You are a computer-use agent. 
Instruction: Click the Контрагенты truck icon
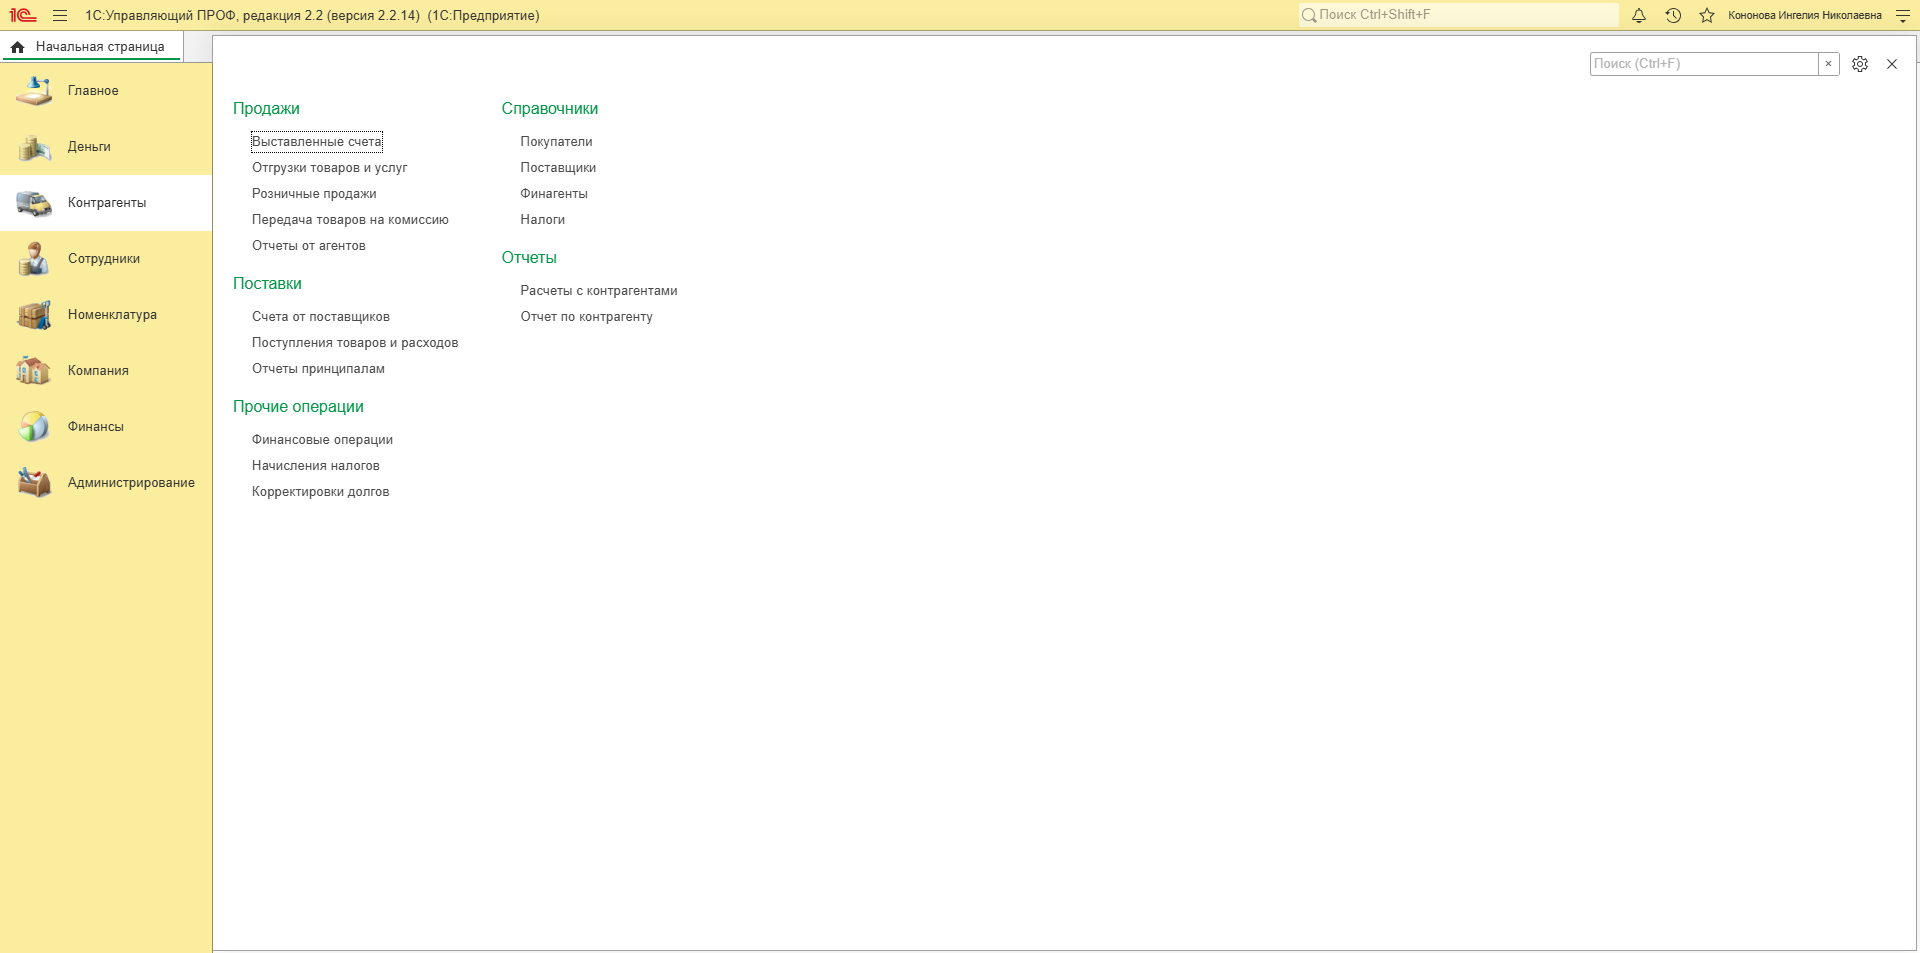(34, 203)
